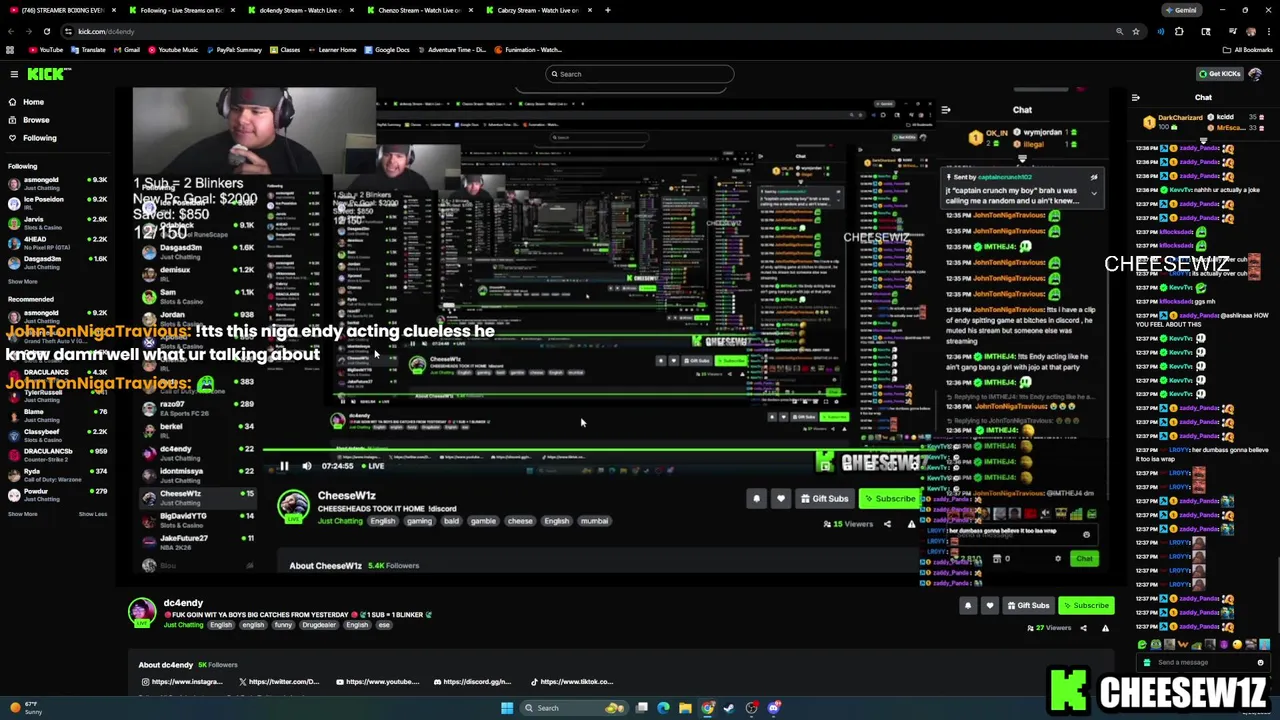Open Windows Start button

(507, 708)
